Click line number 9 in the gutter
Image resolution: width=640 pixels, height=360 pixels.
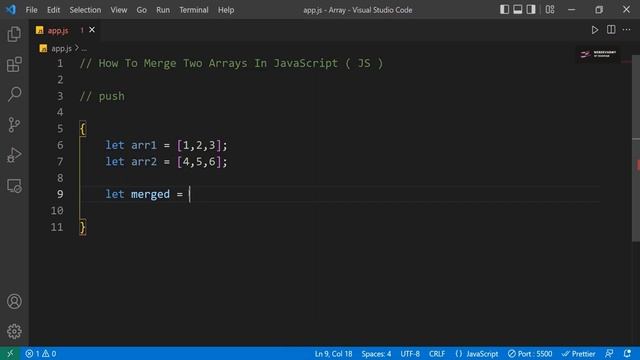pos(60,194)
